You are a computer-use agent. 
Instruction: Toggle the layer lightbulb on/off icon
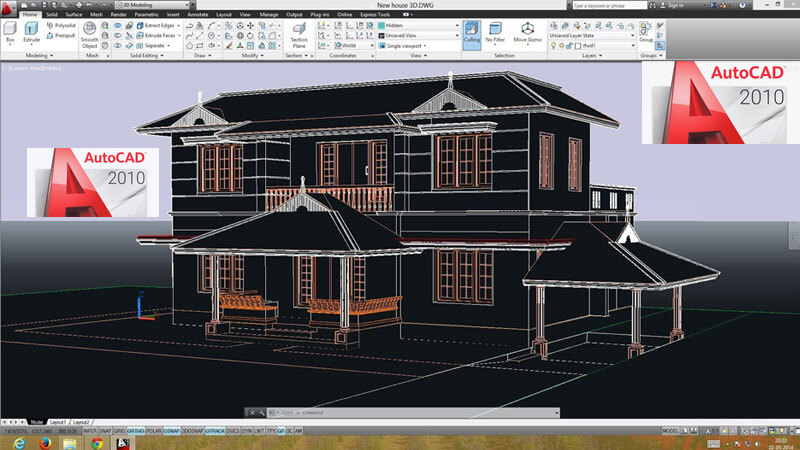554,46
